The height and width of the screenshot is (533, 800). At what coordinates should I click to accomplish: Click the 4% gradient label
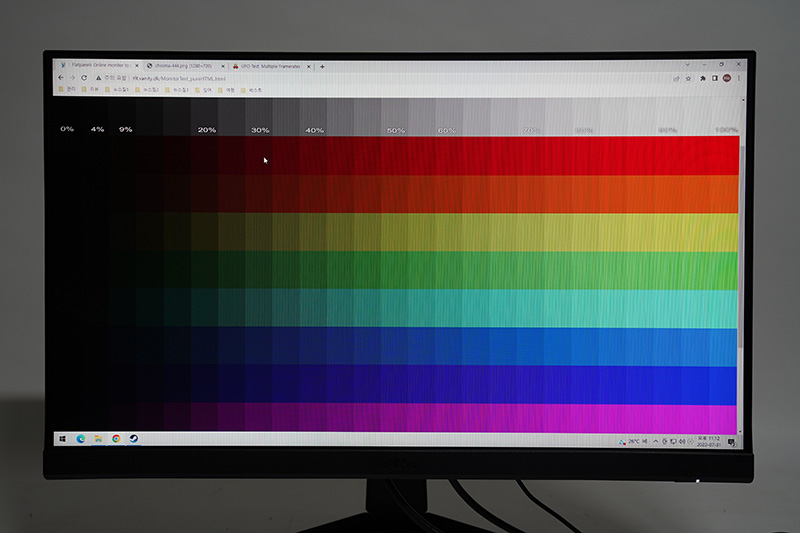pos(97,130)
